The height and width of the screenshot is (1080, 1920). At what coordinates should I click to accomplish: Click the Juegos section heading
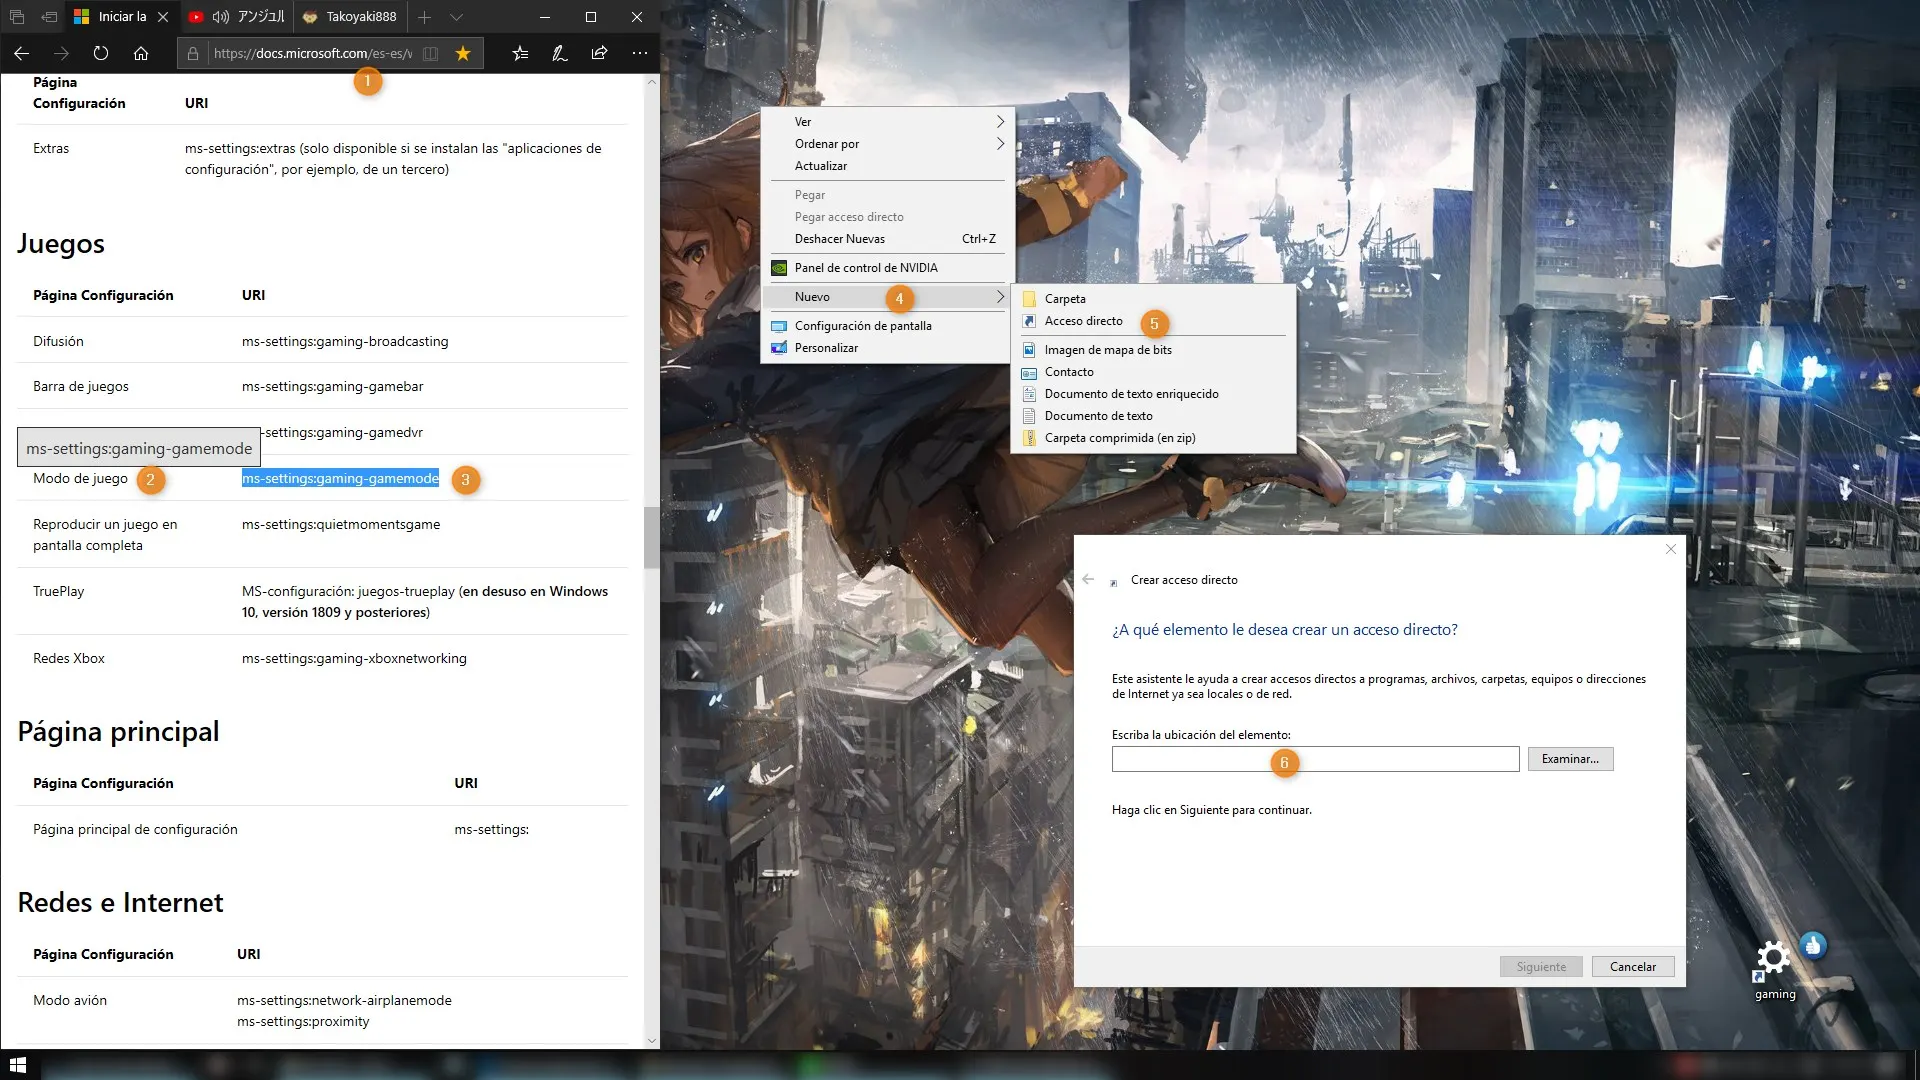[61, 244]
